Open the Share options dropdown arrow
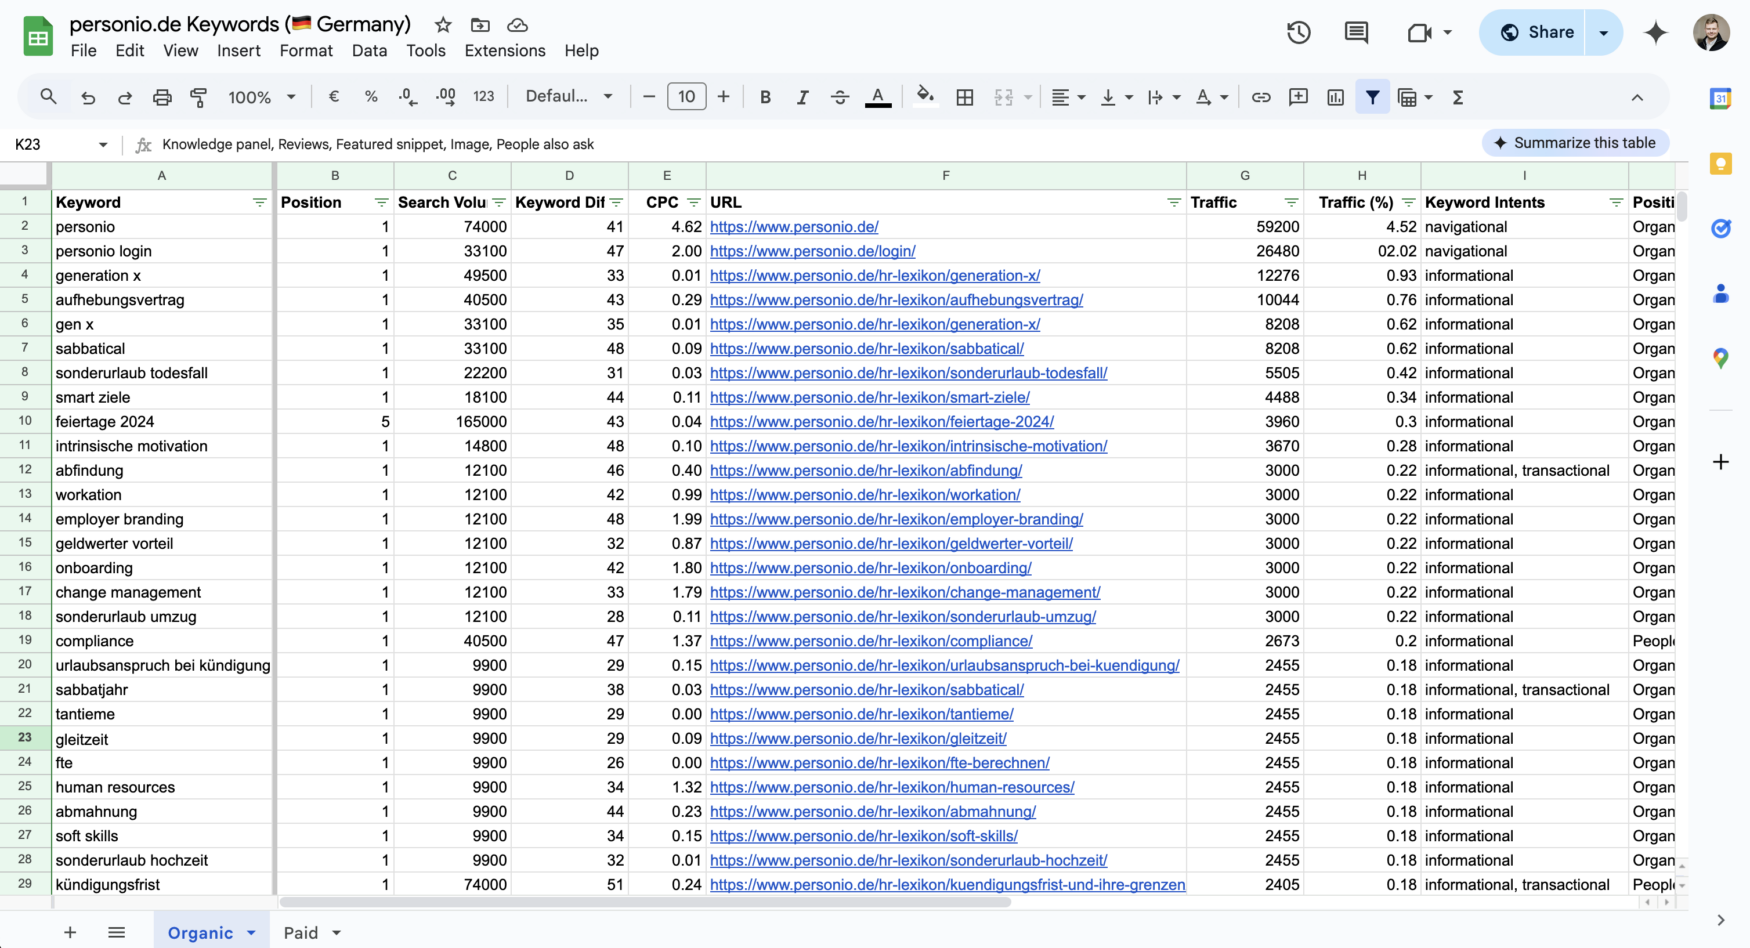This screenshot has height=948, width=1750. pyautogui.click(x=1603, y=32)
